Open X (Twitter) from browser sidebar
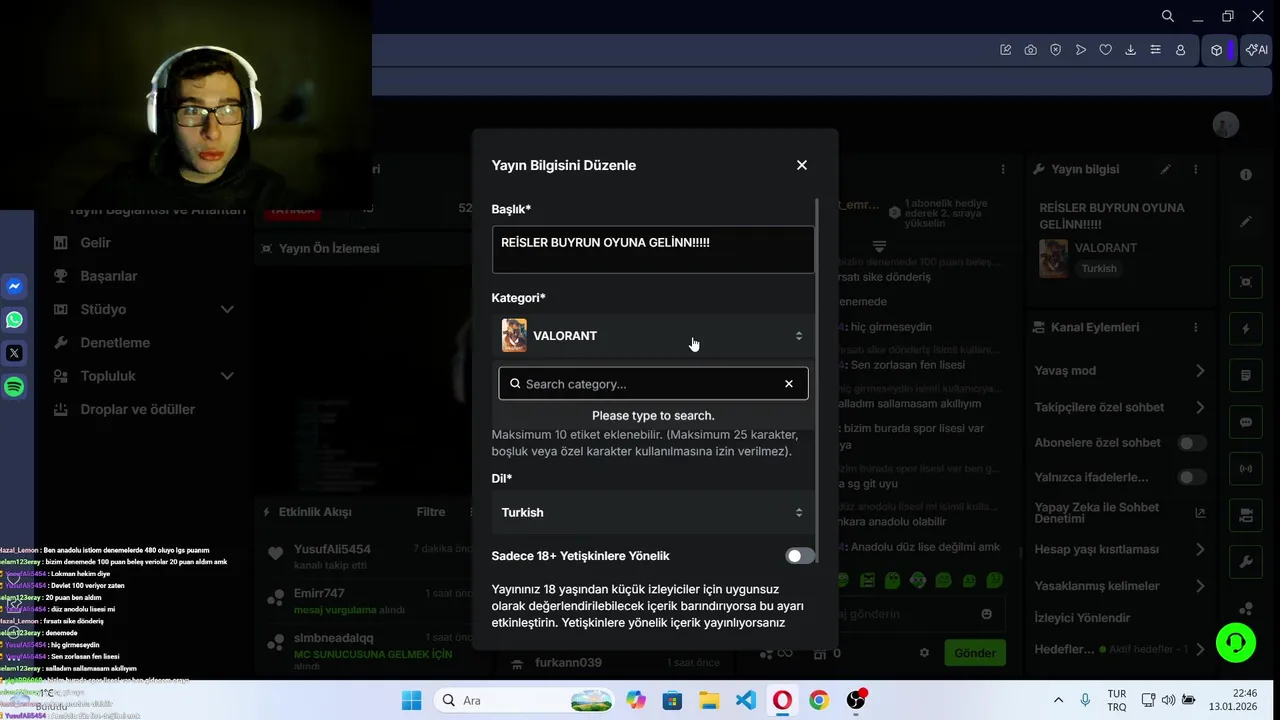This screenshot has height=720, width=1280. 14,353
